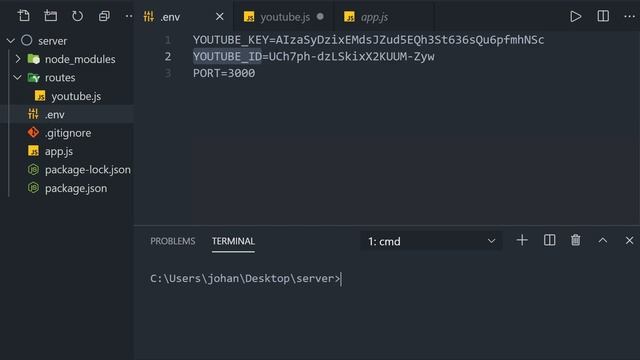Expand the node_modules folder
This screenshot has height=360, width=640.
tap(18, 59)
